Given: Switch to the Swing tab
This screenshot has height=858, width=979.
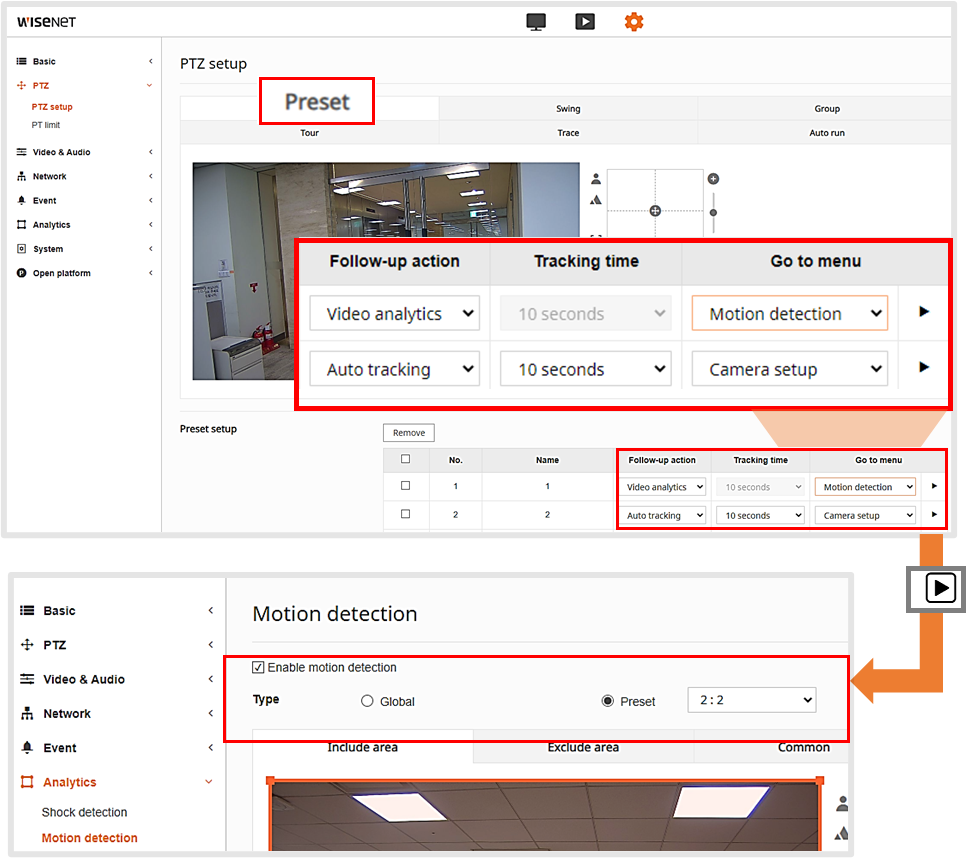Looking at the screenshot, I should click(x=568, y=108).
